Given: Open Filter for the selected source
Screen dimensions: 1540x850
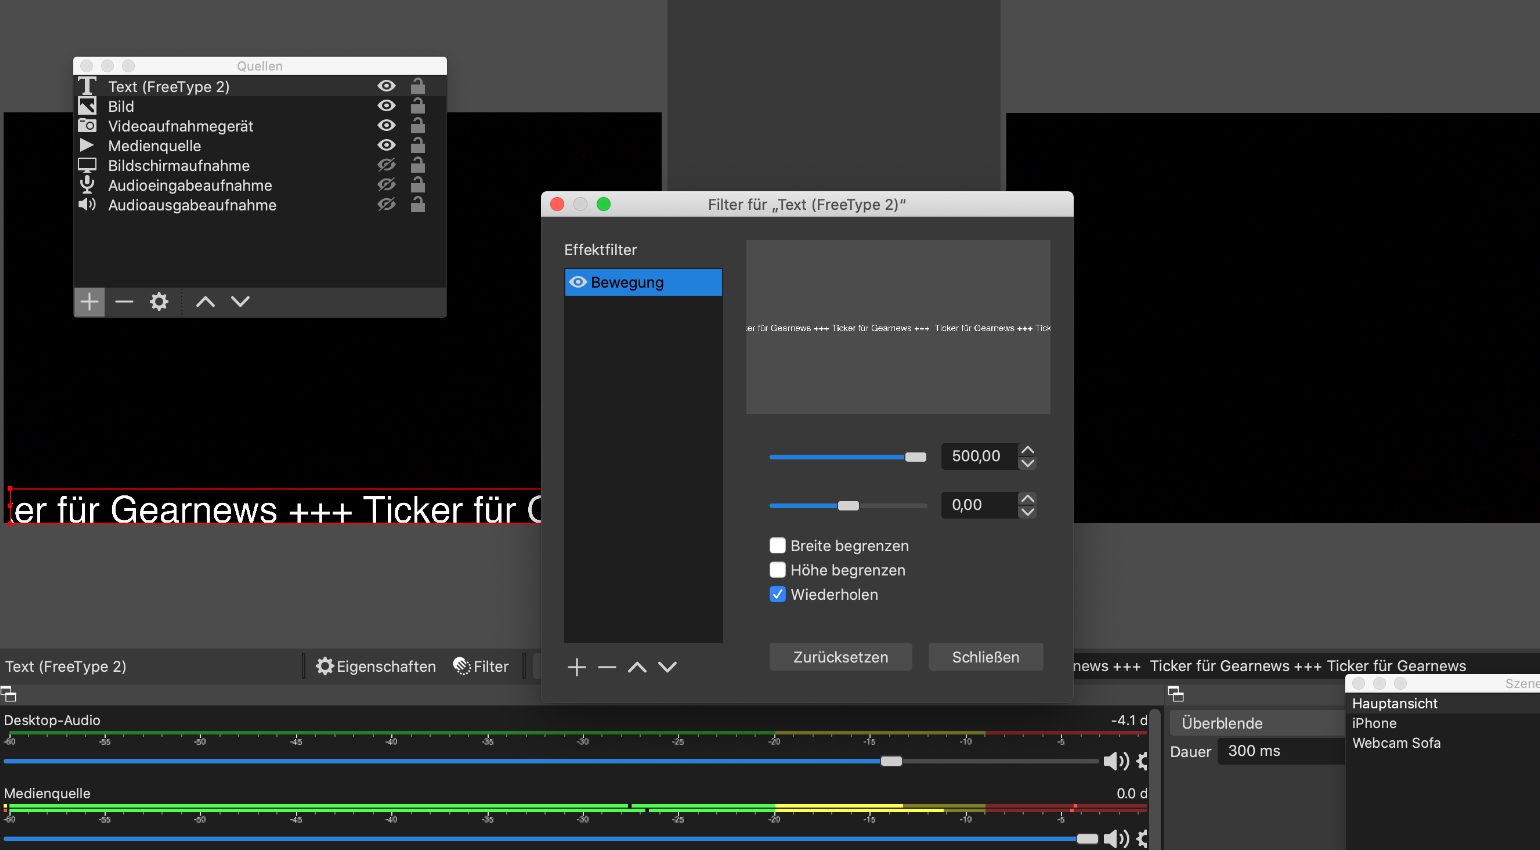Looking at the screenshot, I should (x=481, y=666).
